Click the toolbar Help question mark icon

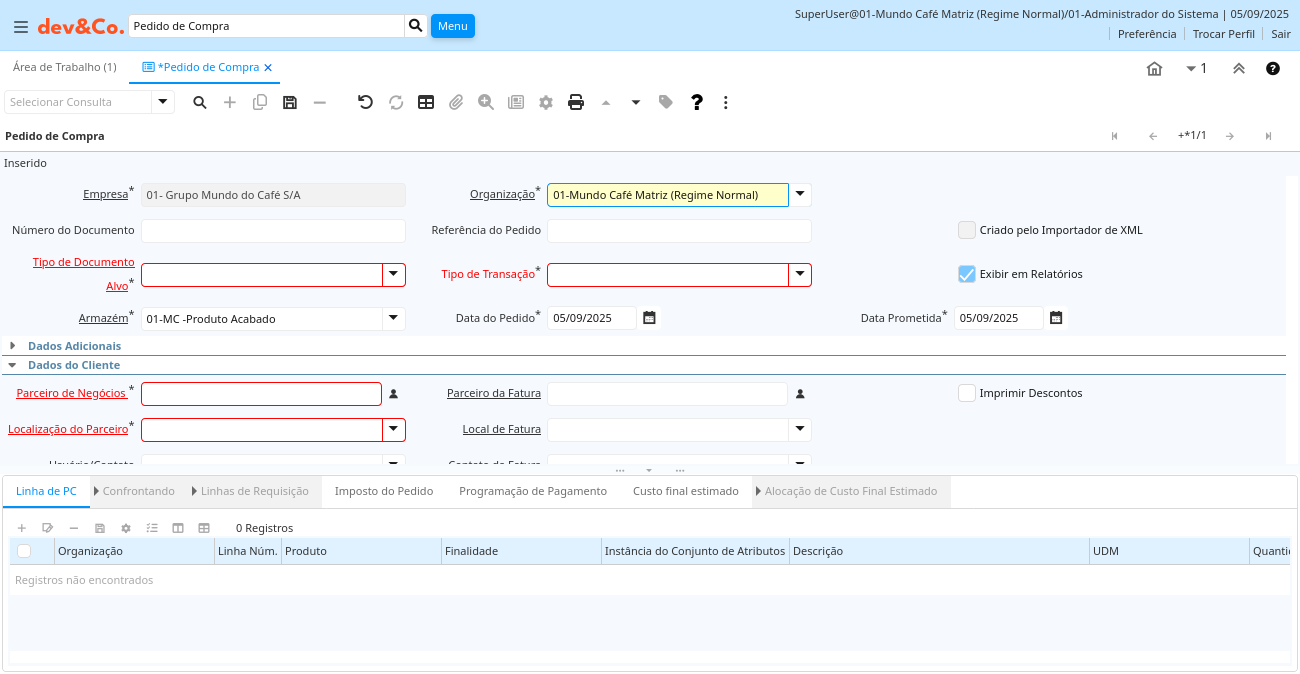tap(697, 102)
